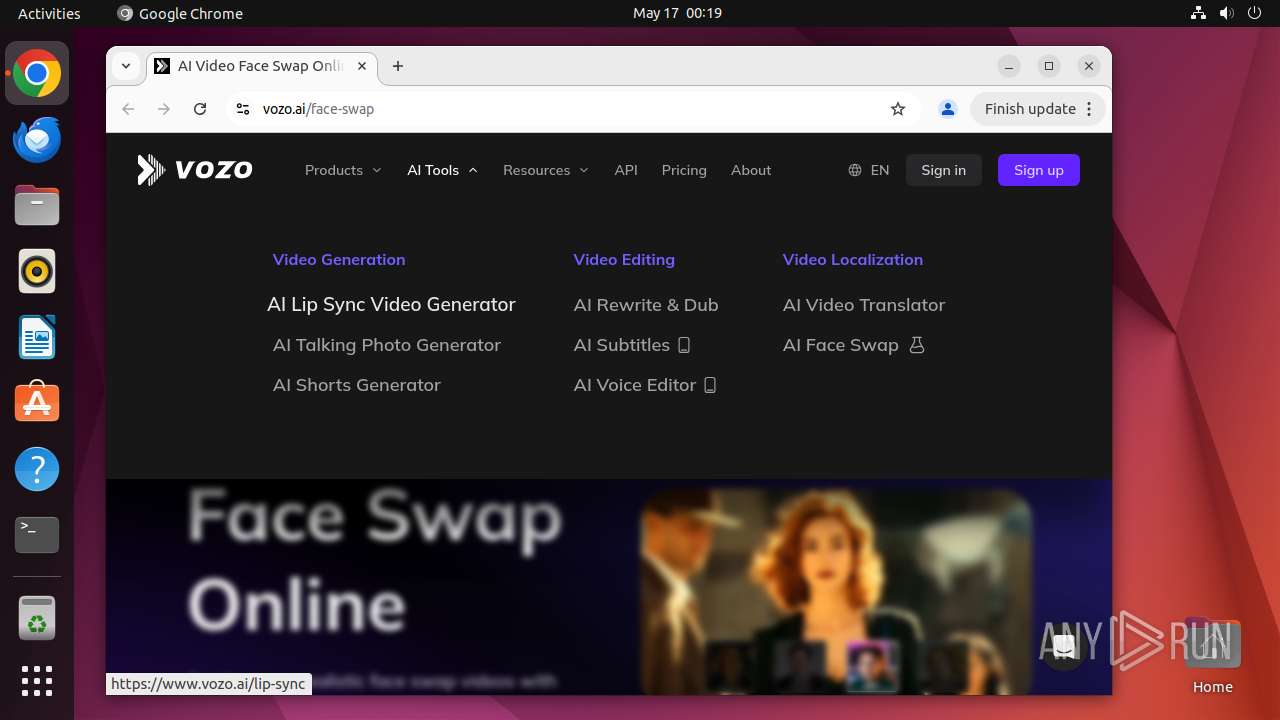Launch Thunderbird mail from the dock
The height and width of the screenshot is (720, 1280).
(37, 140)
